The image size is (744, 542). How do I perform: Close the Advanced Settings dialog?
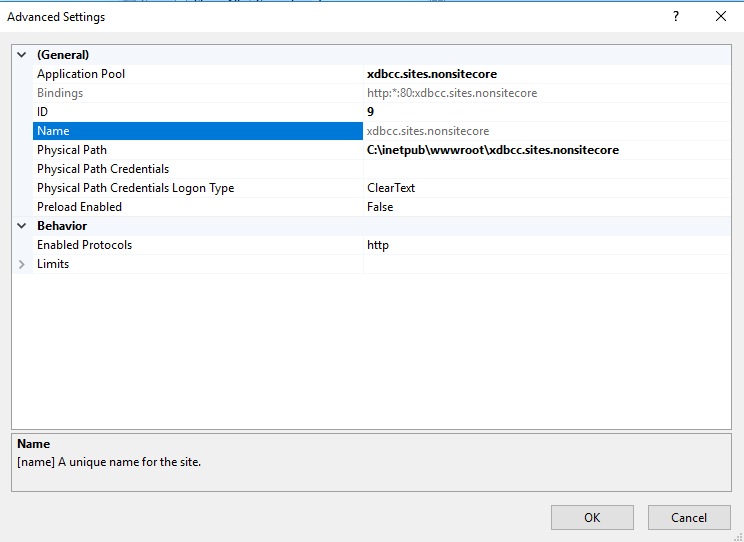(721, 17)
